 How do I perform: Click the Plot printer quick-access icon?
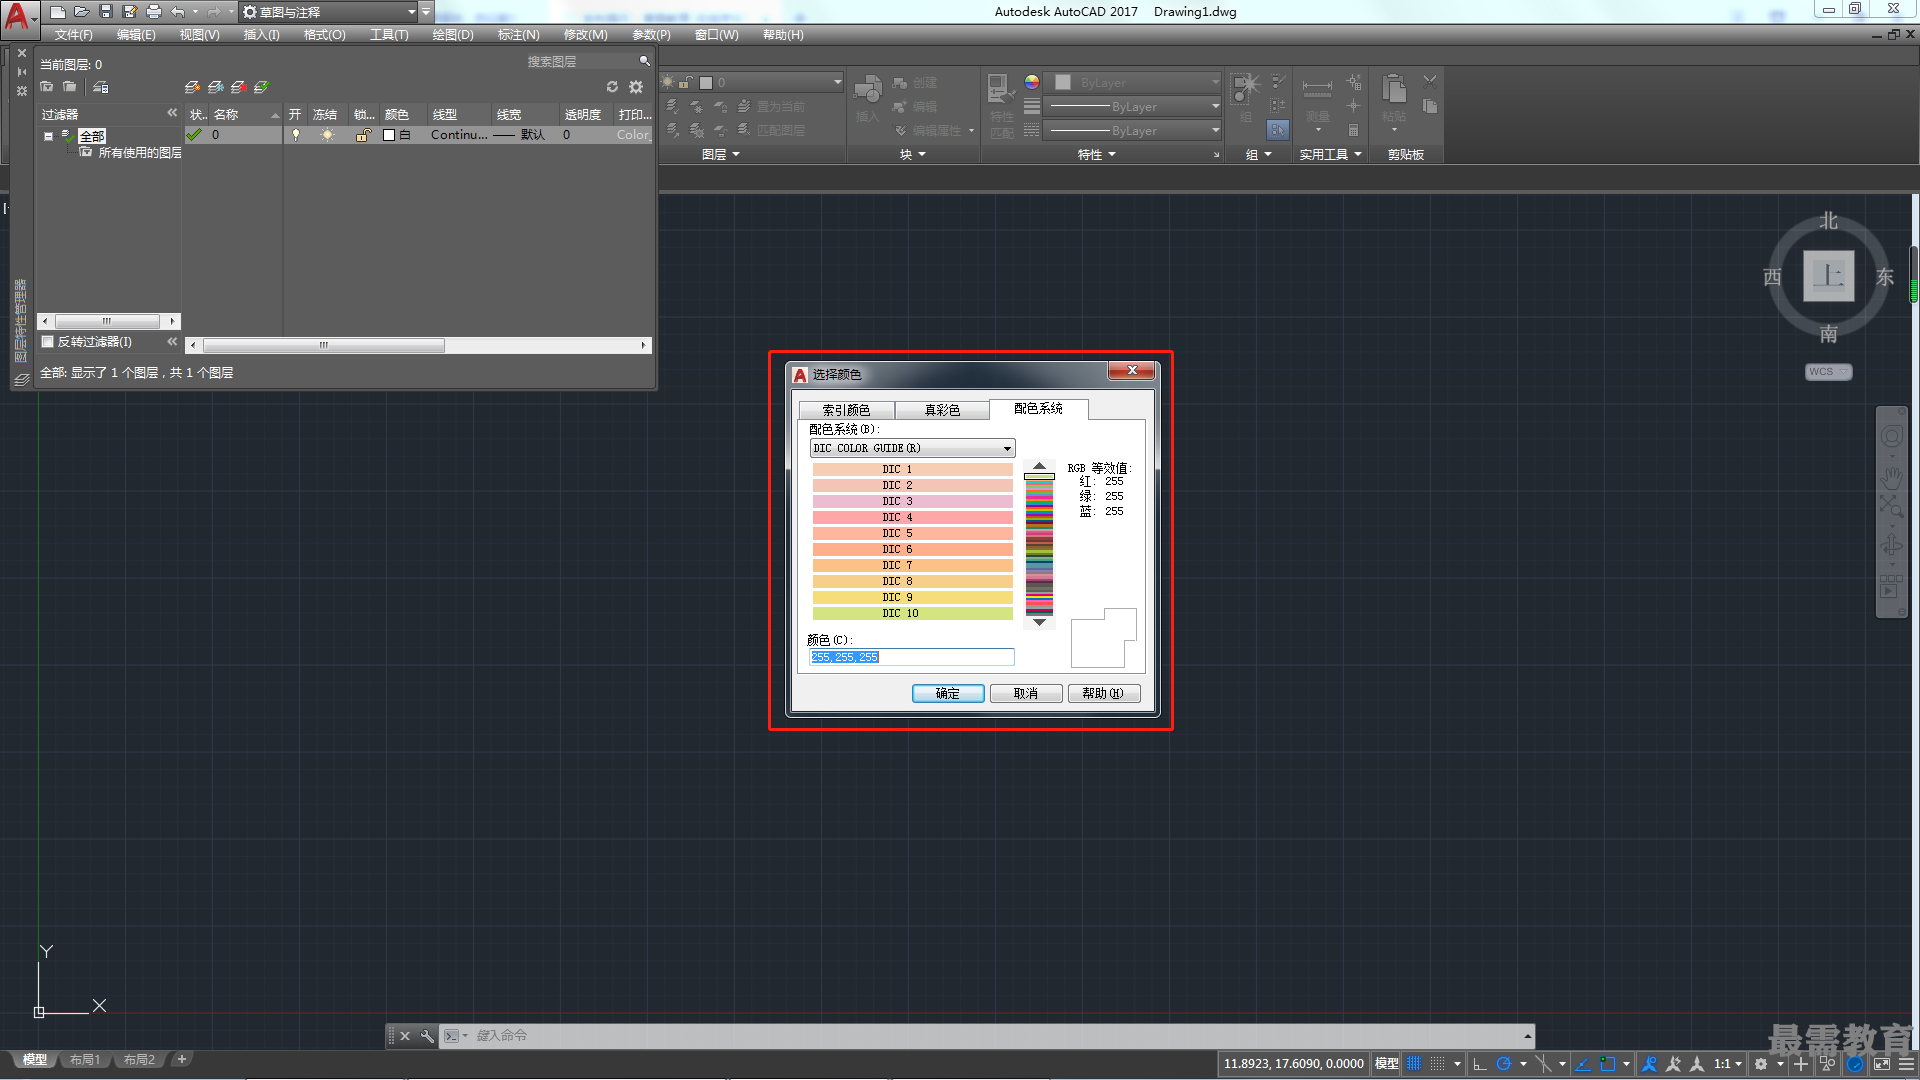point(154,12)
